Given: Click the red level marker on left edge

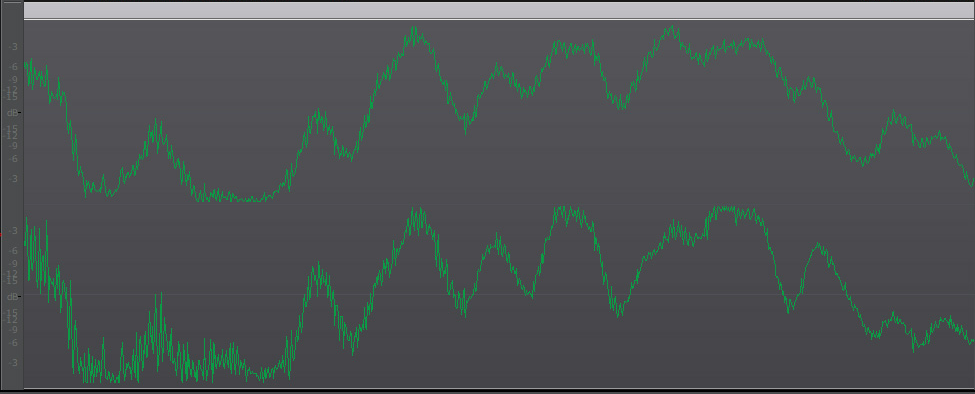Looking at the screenshot, I should (x=1, y=234).
